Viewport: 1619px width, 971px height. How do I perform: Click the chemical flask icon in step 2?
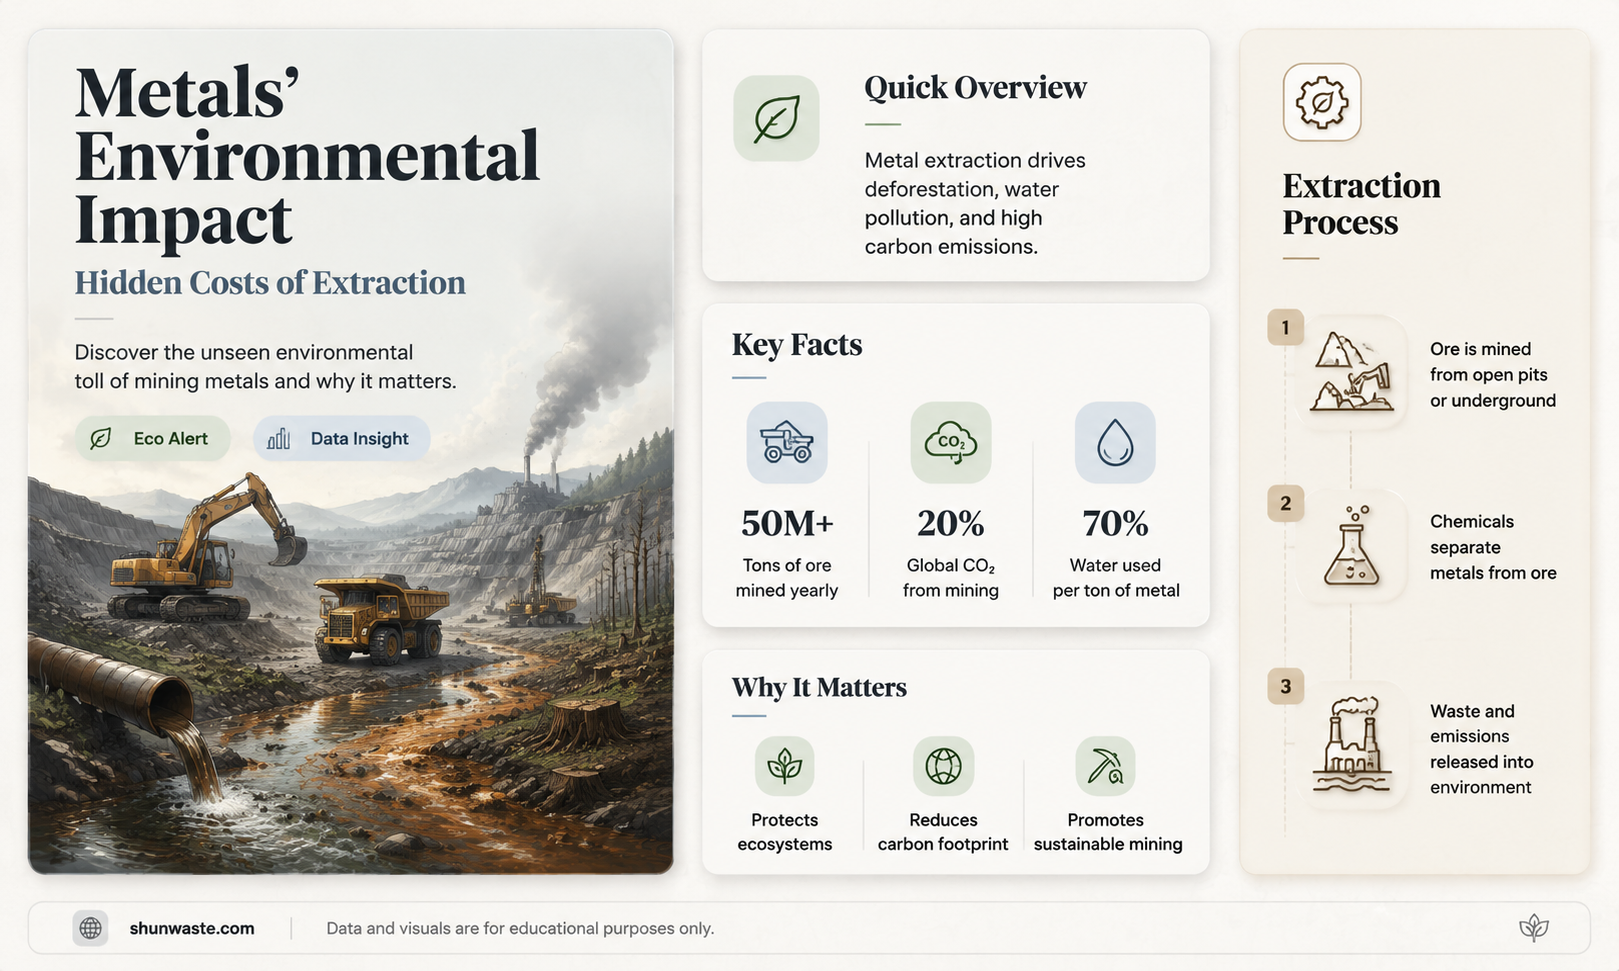[1352, 546]
